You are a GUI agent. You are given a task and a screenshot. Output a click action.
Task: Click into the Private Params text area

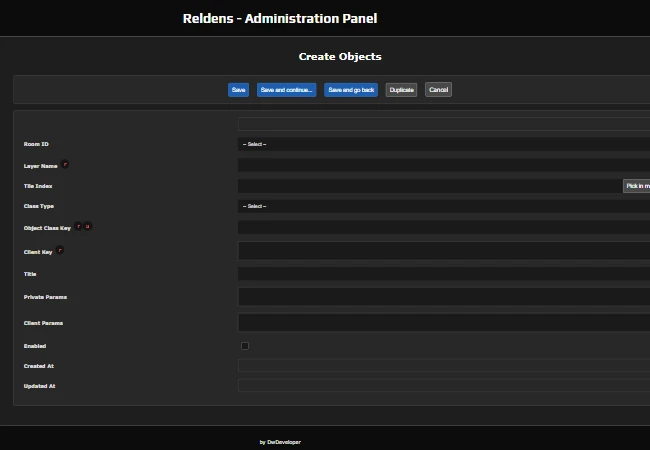444,297
